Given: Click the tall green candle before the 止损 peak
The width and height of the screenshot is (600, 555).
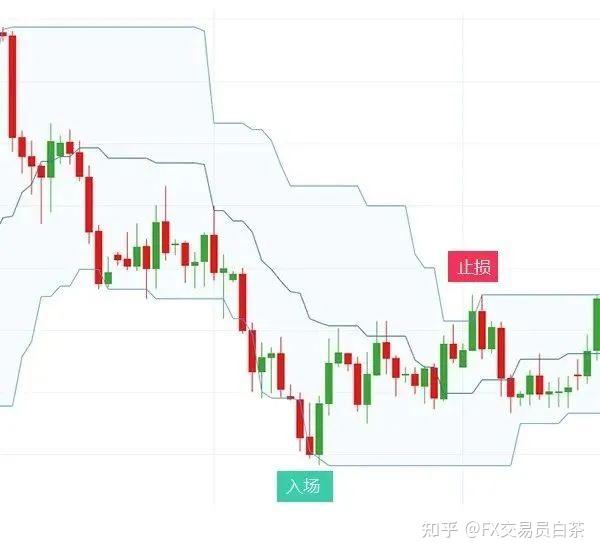Looking at the screenshot, I should [444, 371].
